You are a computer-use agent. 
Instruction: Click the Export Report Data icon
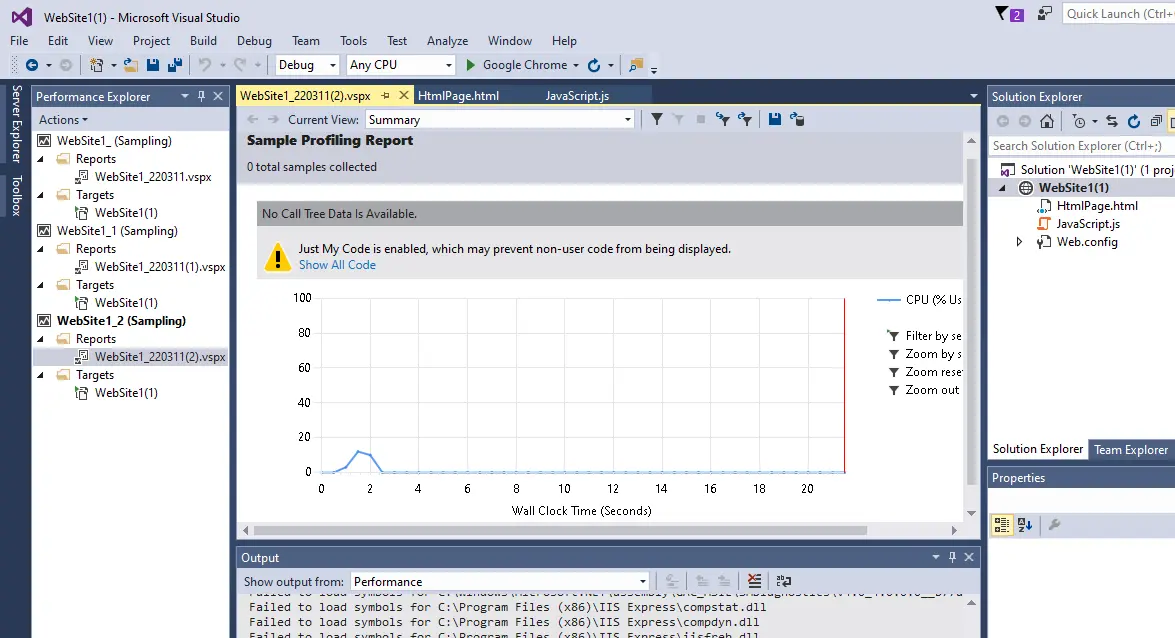797,119
